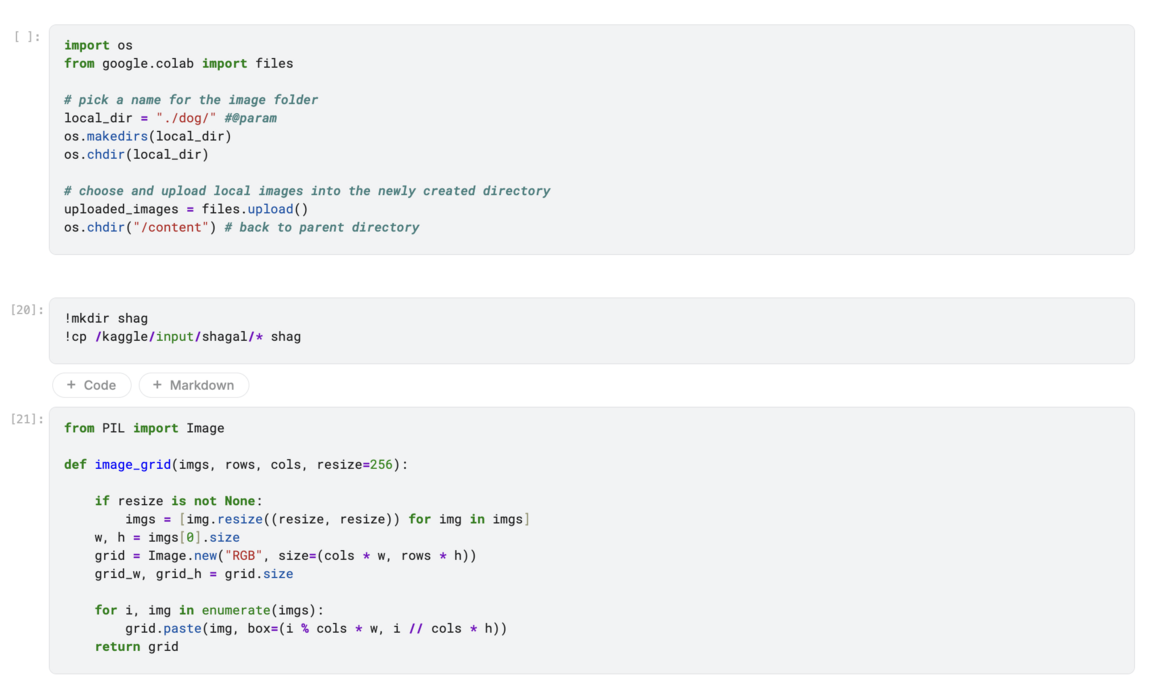Select the unexecuted cell's empty "[ ]:" prompt
The height and width of the screenshot is (693, 1152).
(x=28, y=37)
